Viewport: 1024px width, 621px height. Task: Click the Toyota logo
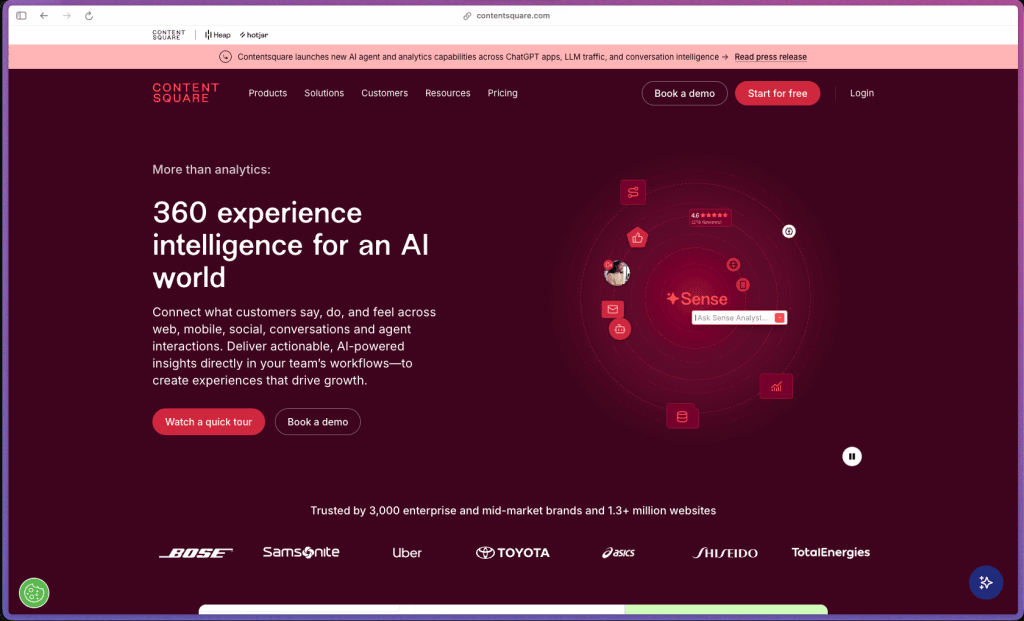513,553
